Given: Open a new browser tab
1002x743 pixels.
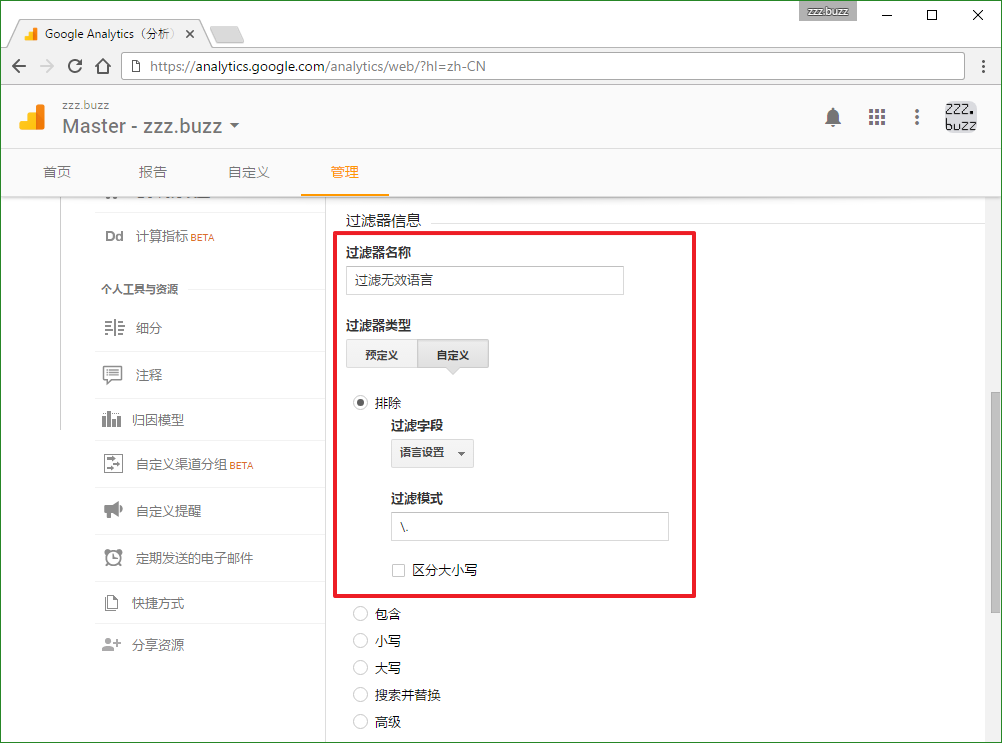Looking at the screenshot, I should click(x=227, y=34).
